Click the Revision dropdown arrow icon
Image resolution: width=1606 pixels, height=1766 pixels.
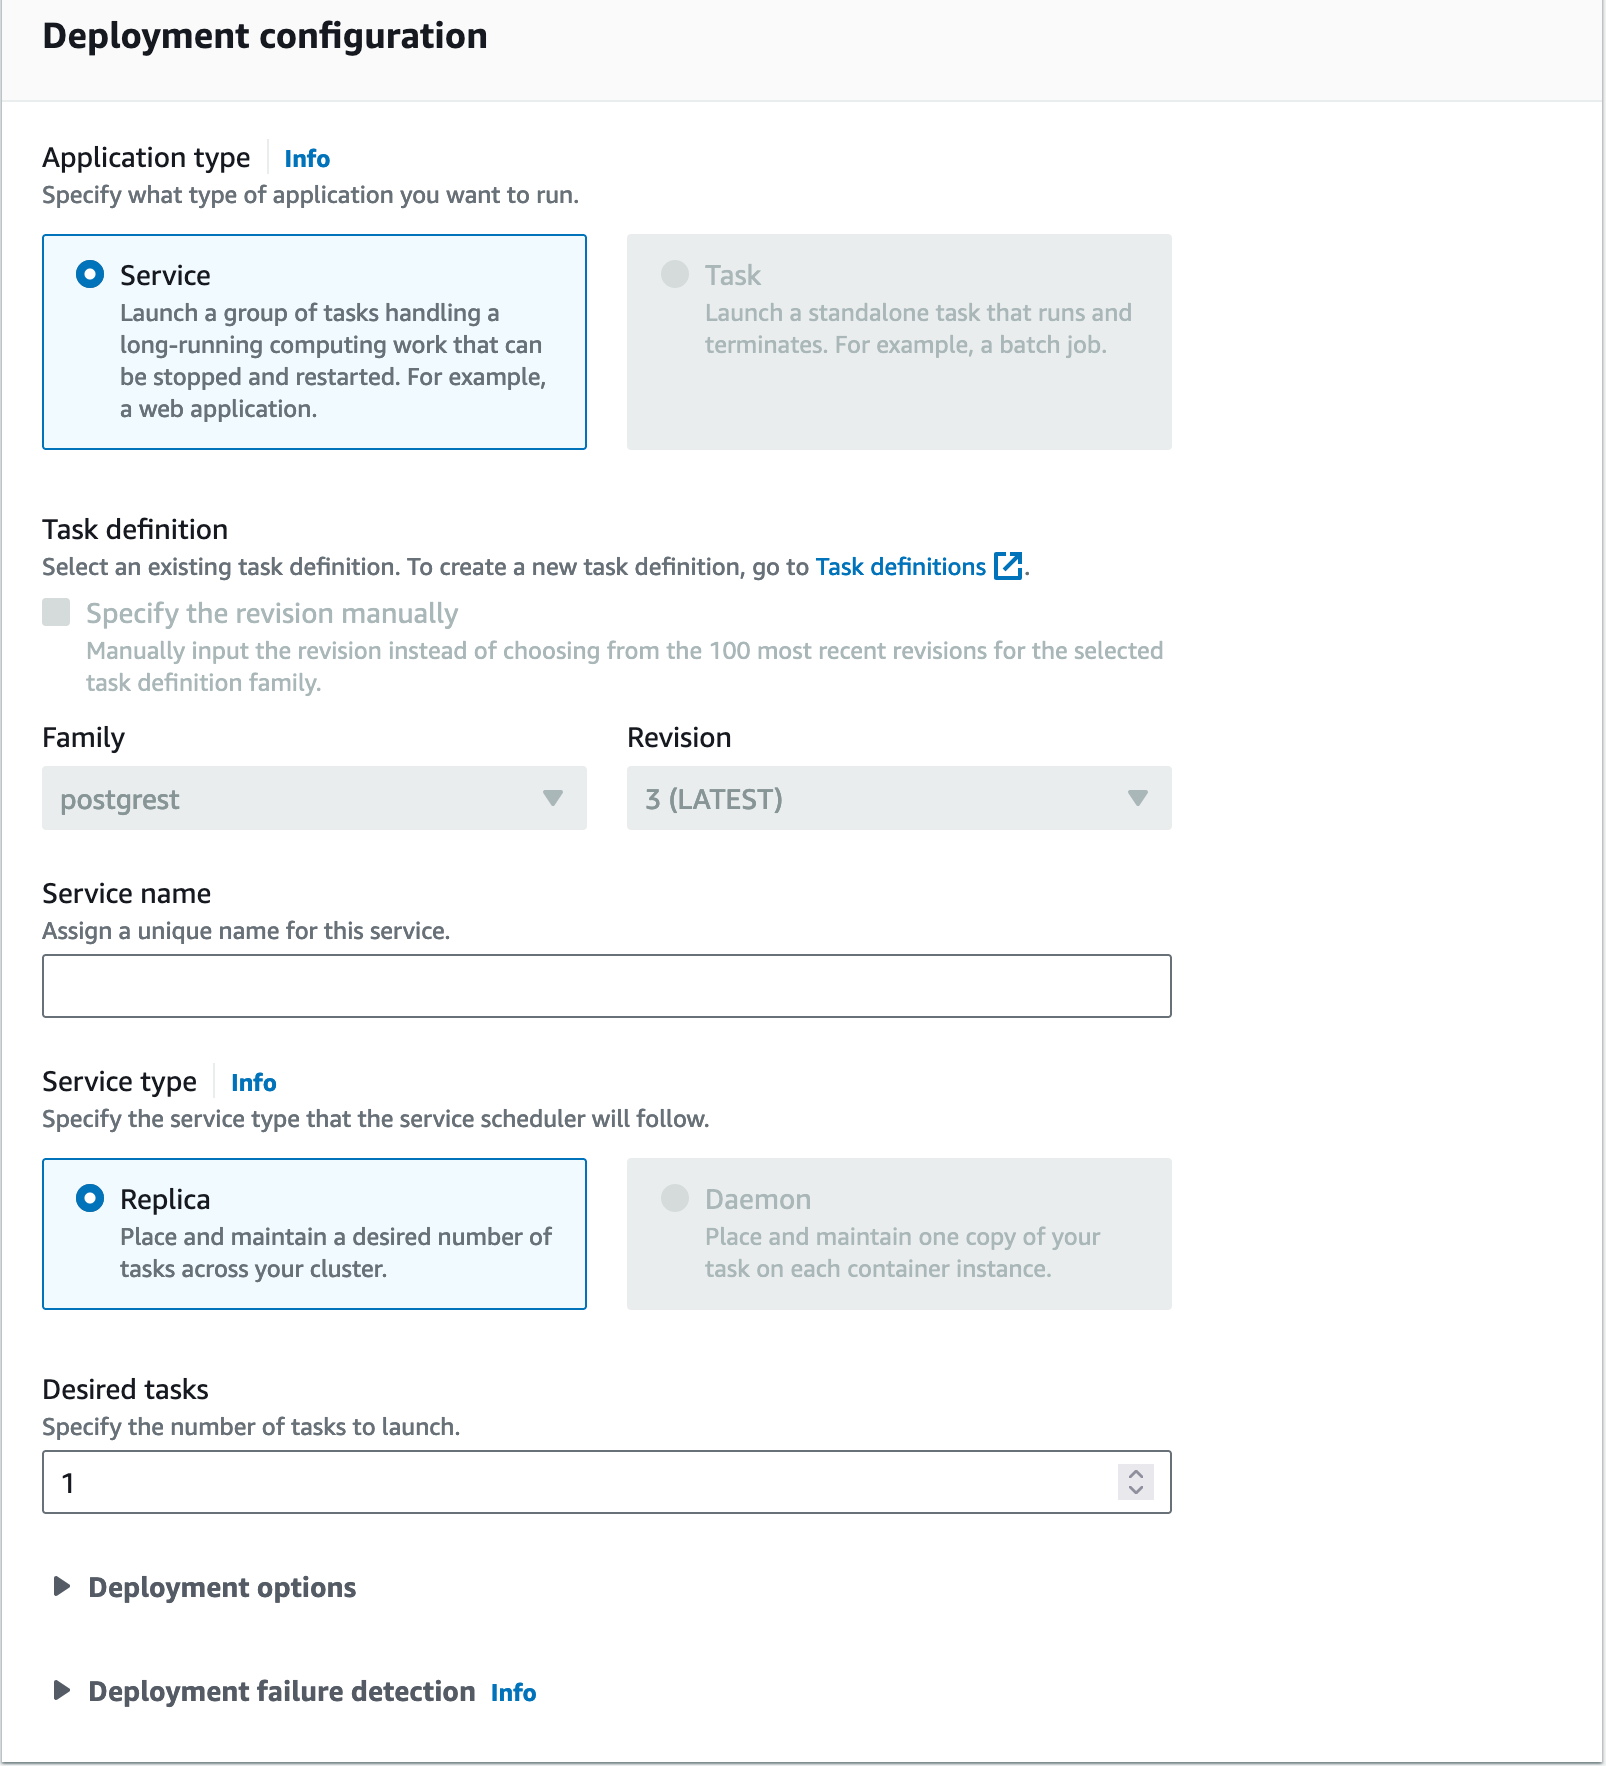tap(1137, 798)
